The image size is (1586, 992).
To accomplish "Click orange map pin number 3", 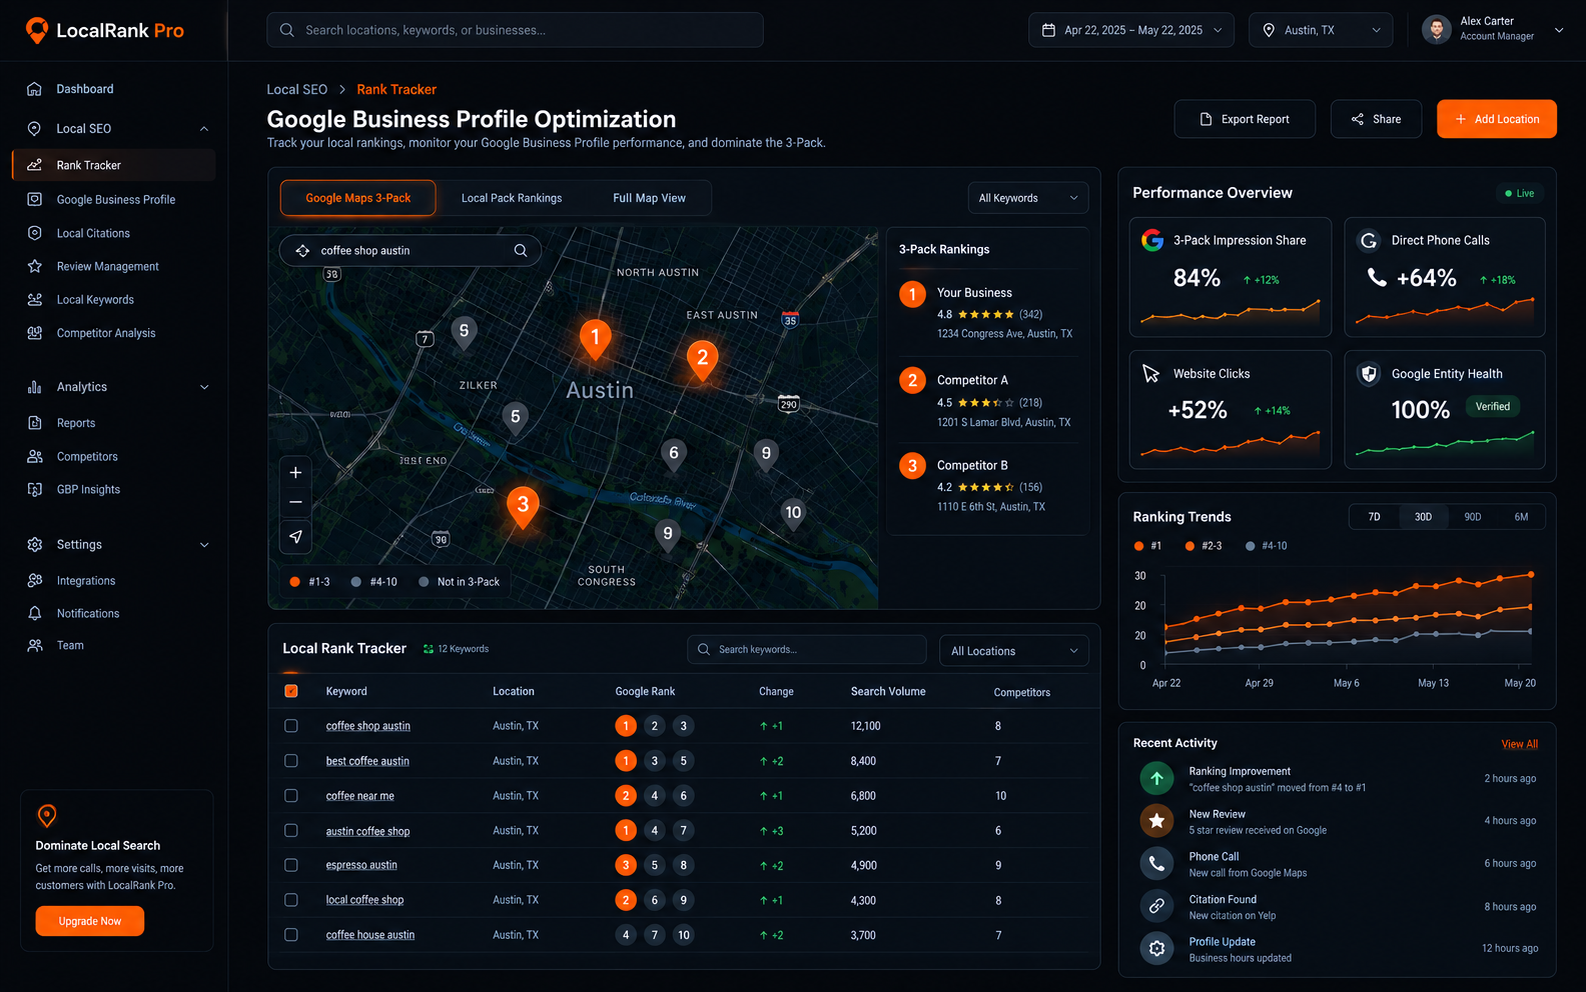I will (522, 507).
